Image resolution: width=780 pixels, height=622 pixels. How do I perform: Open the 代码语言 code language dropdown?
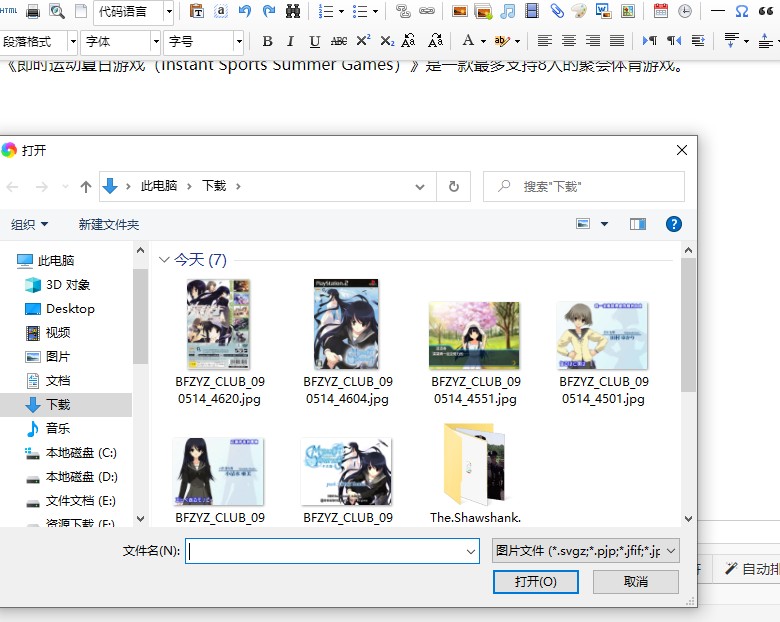pos(169,11)
